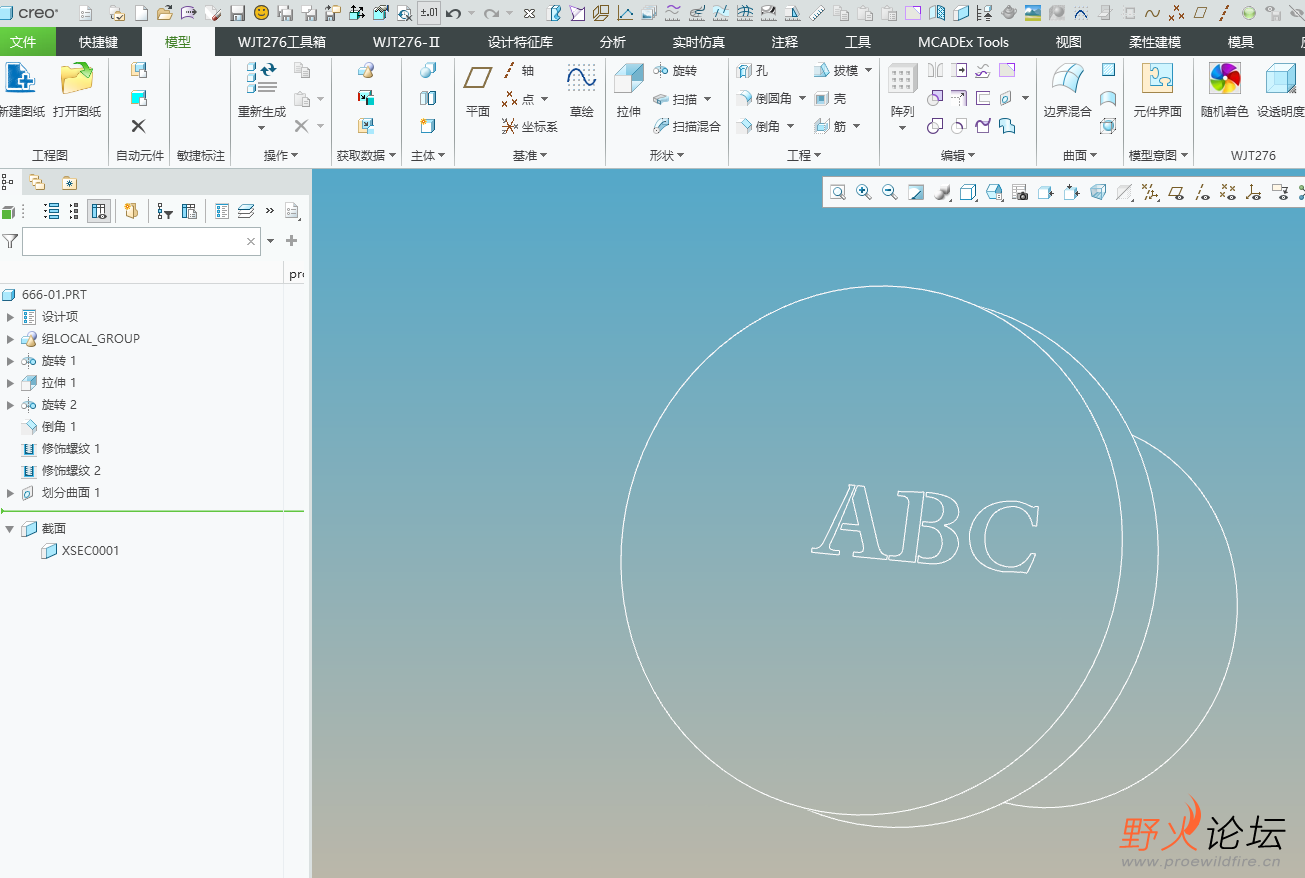Switch to the 快捷键 tab
The height and width of the screenshot is (878, 1305).
[x=98, y=42]
